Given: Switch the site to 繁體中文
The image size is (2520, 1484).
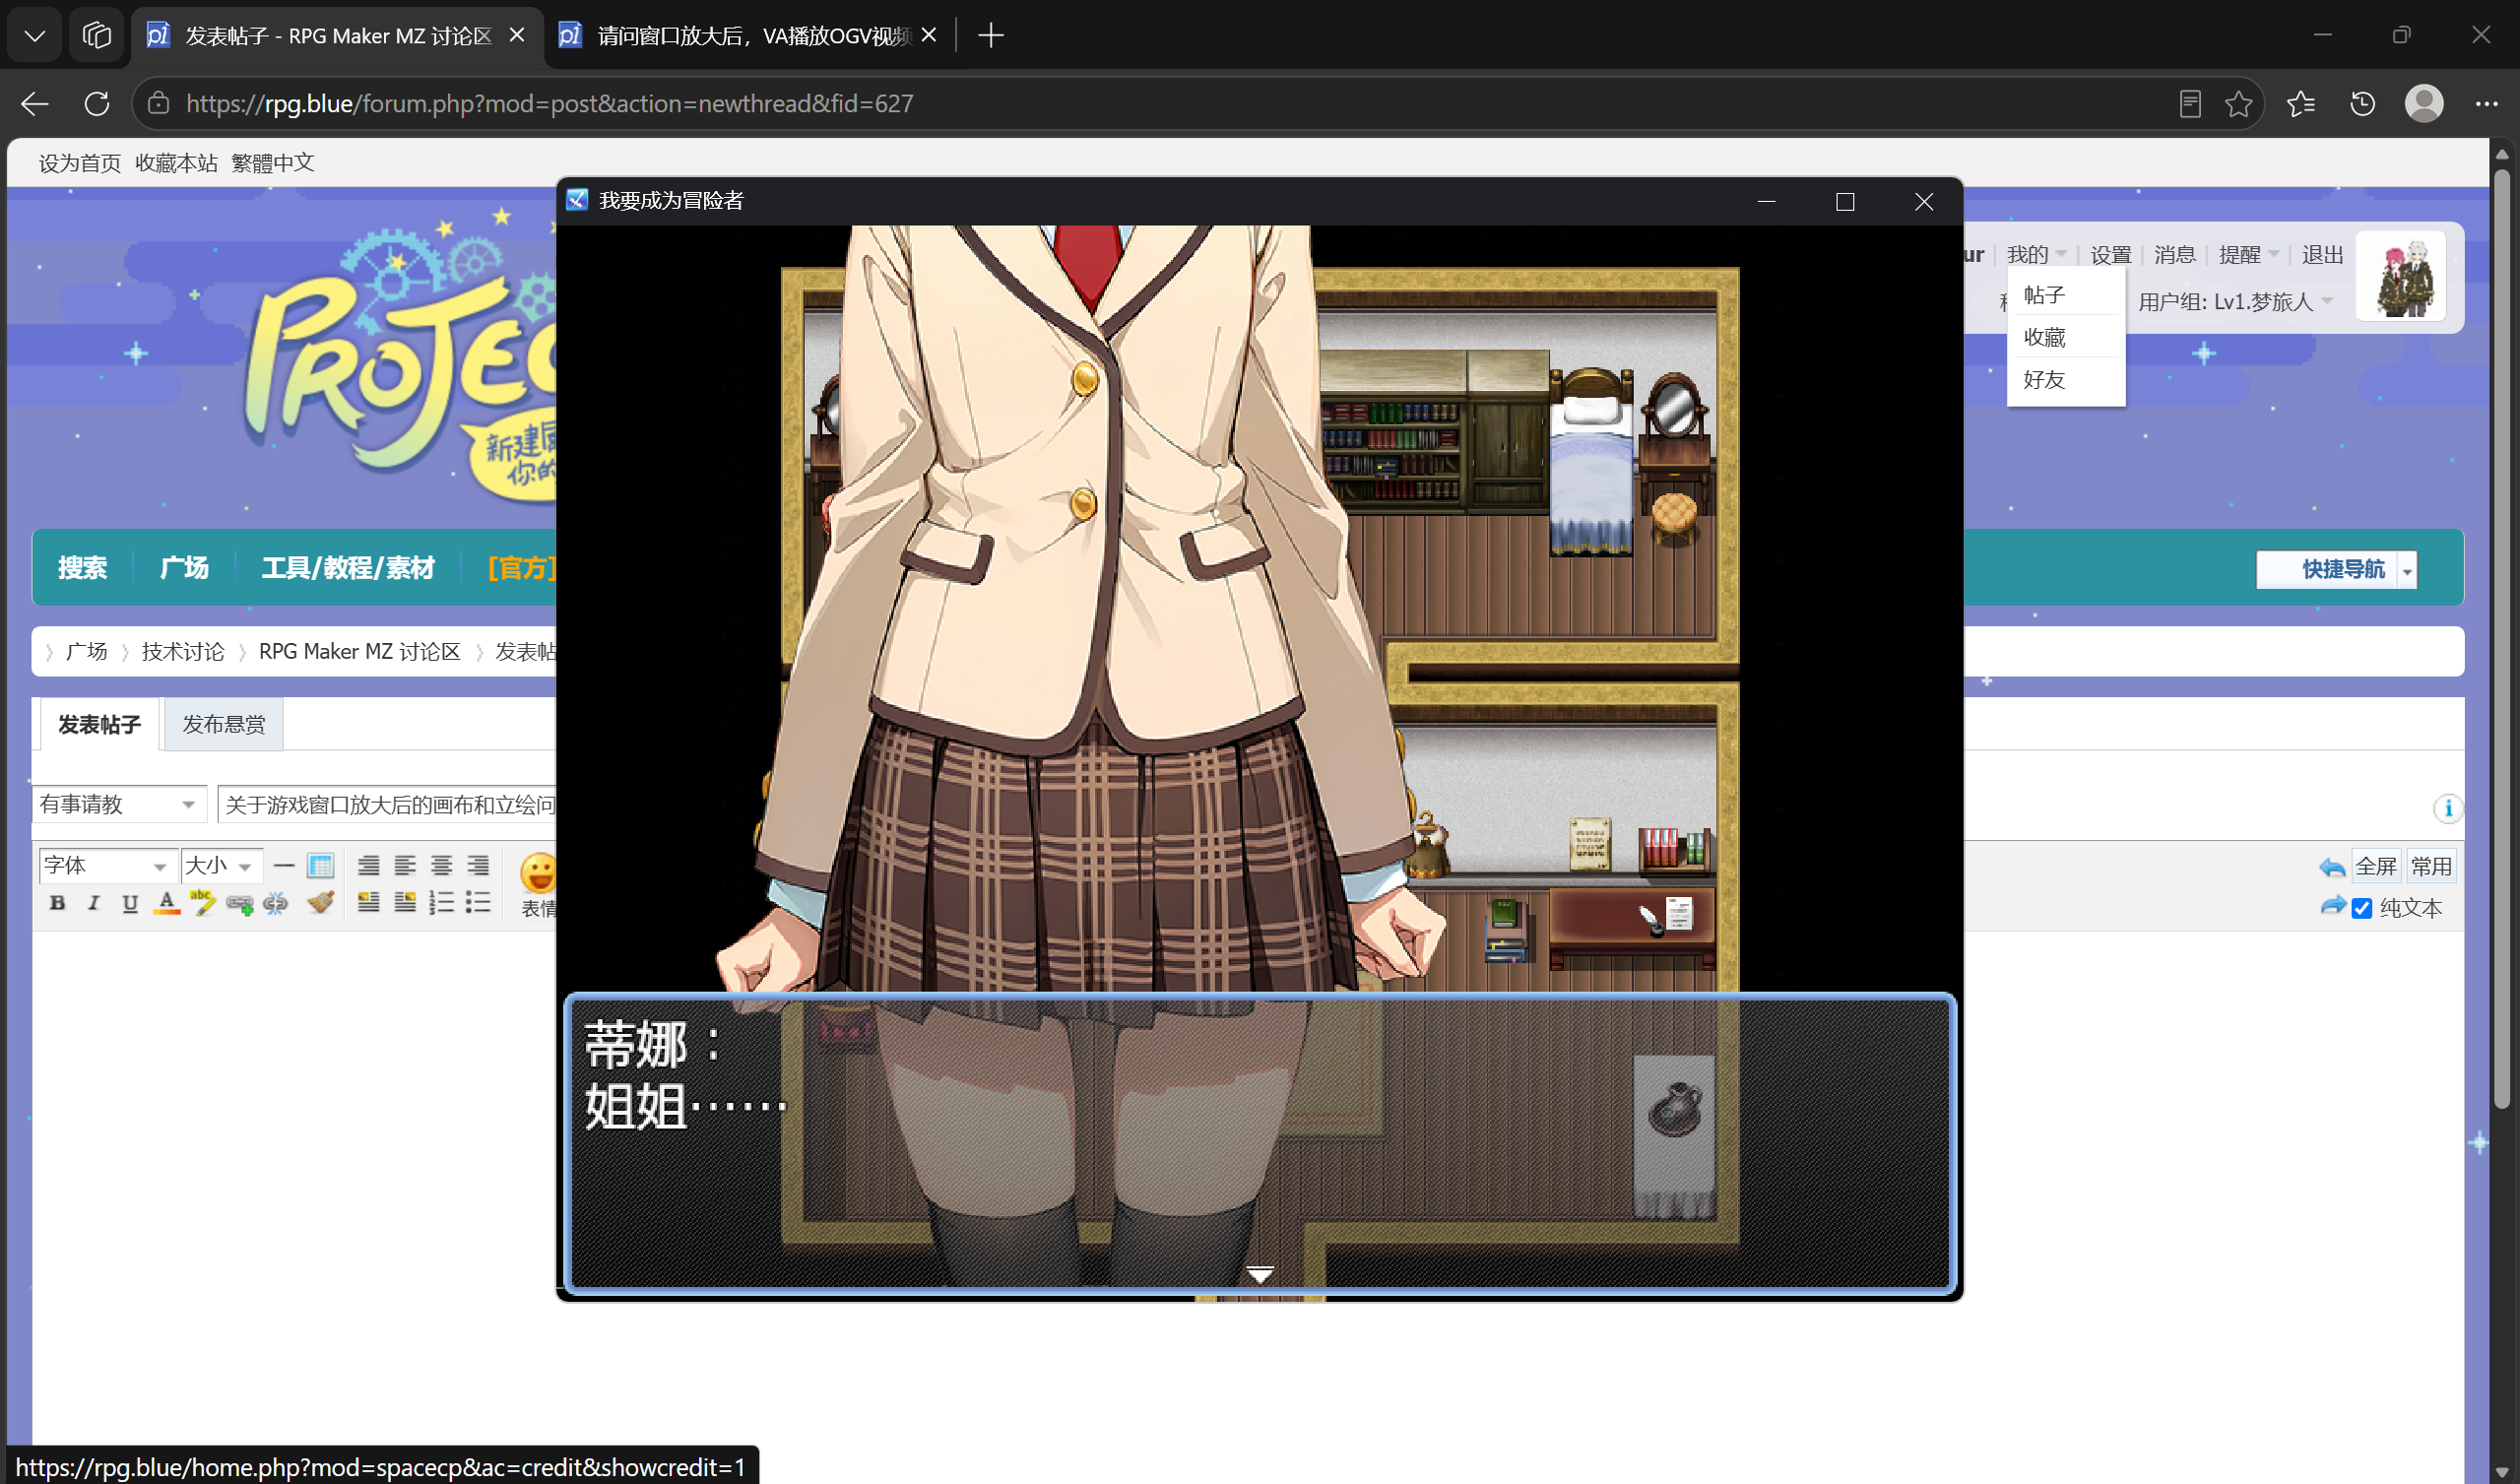Looking at the screenshot, I should click(273, 163).
